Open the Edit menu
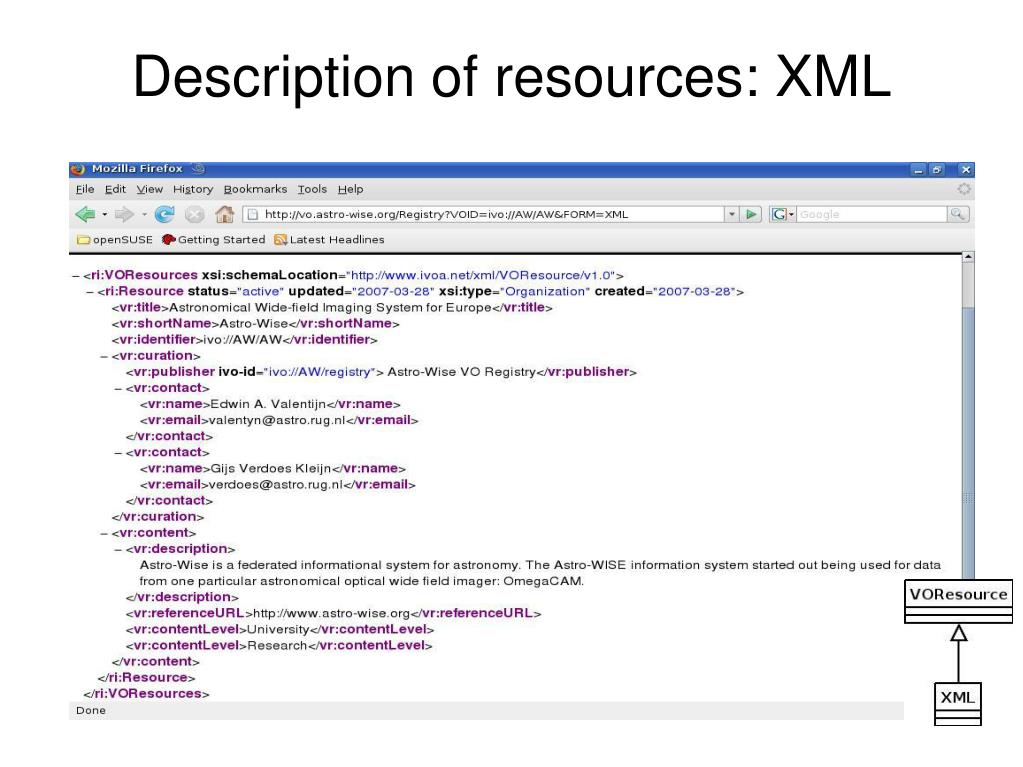Image resolution: width=1023 pixels, height=767 pixels. [115, 189]
